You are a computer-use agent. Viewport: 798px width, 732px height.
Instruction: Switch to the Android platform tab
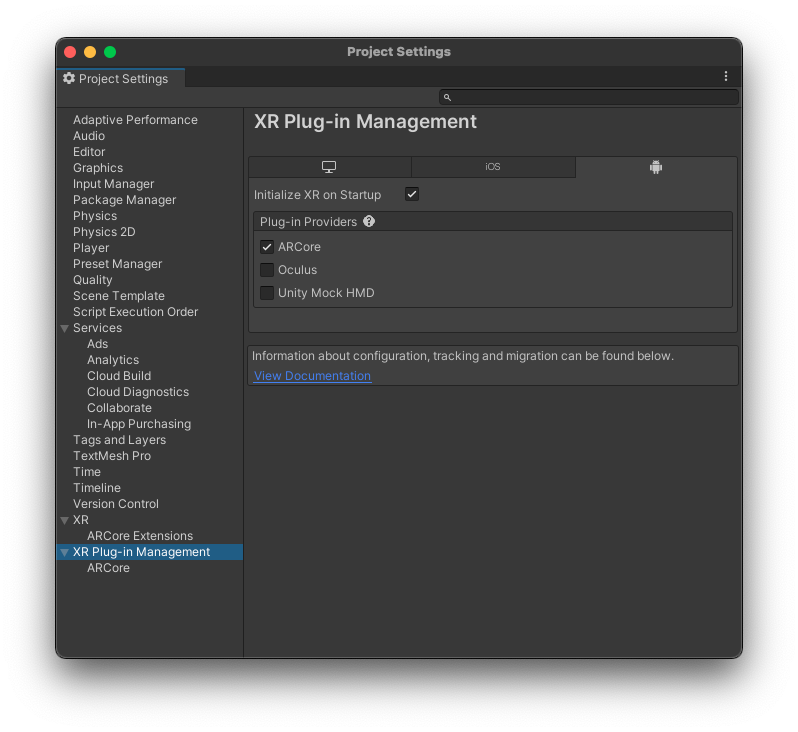(x=656, y=167)
